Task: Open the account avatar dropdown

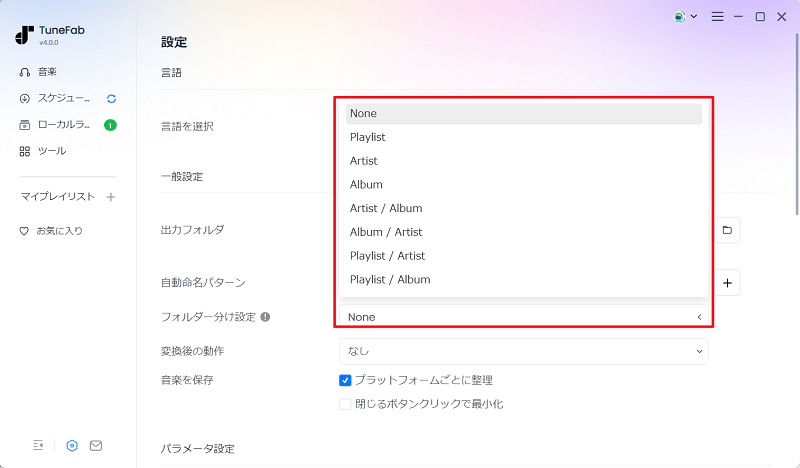Action: 685,17
